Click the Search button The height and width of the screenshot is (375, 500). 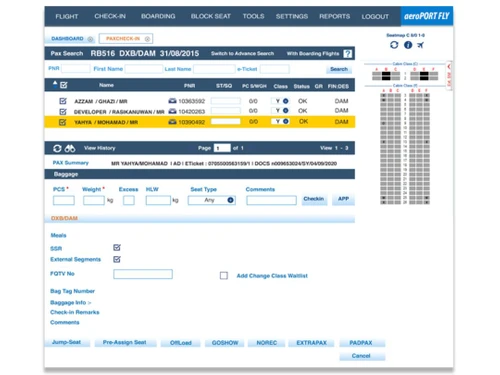(x=339, y=69)
